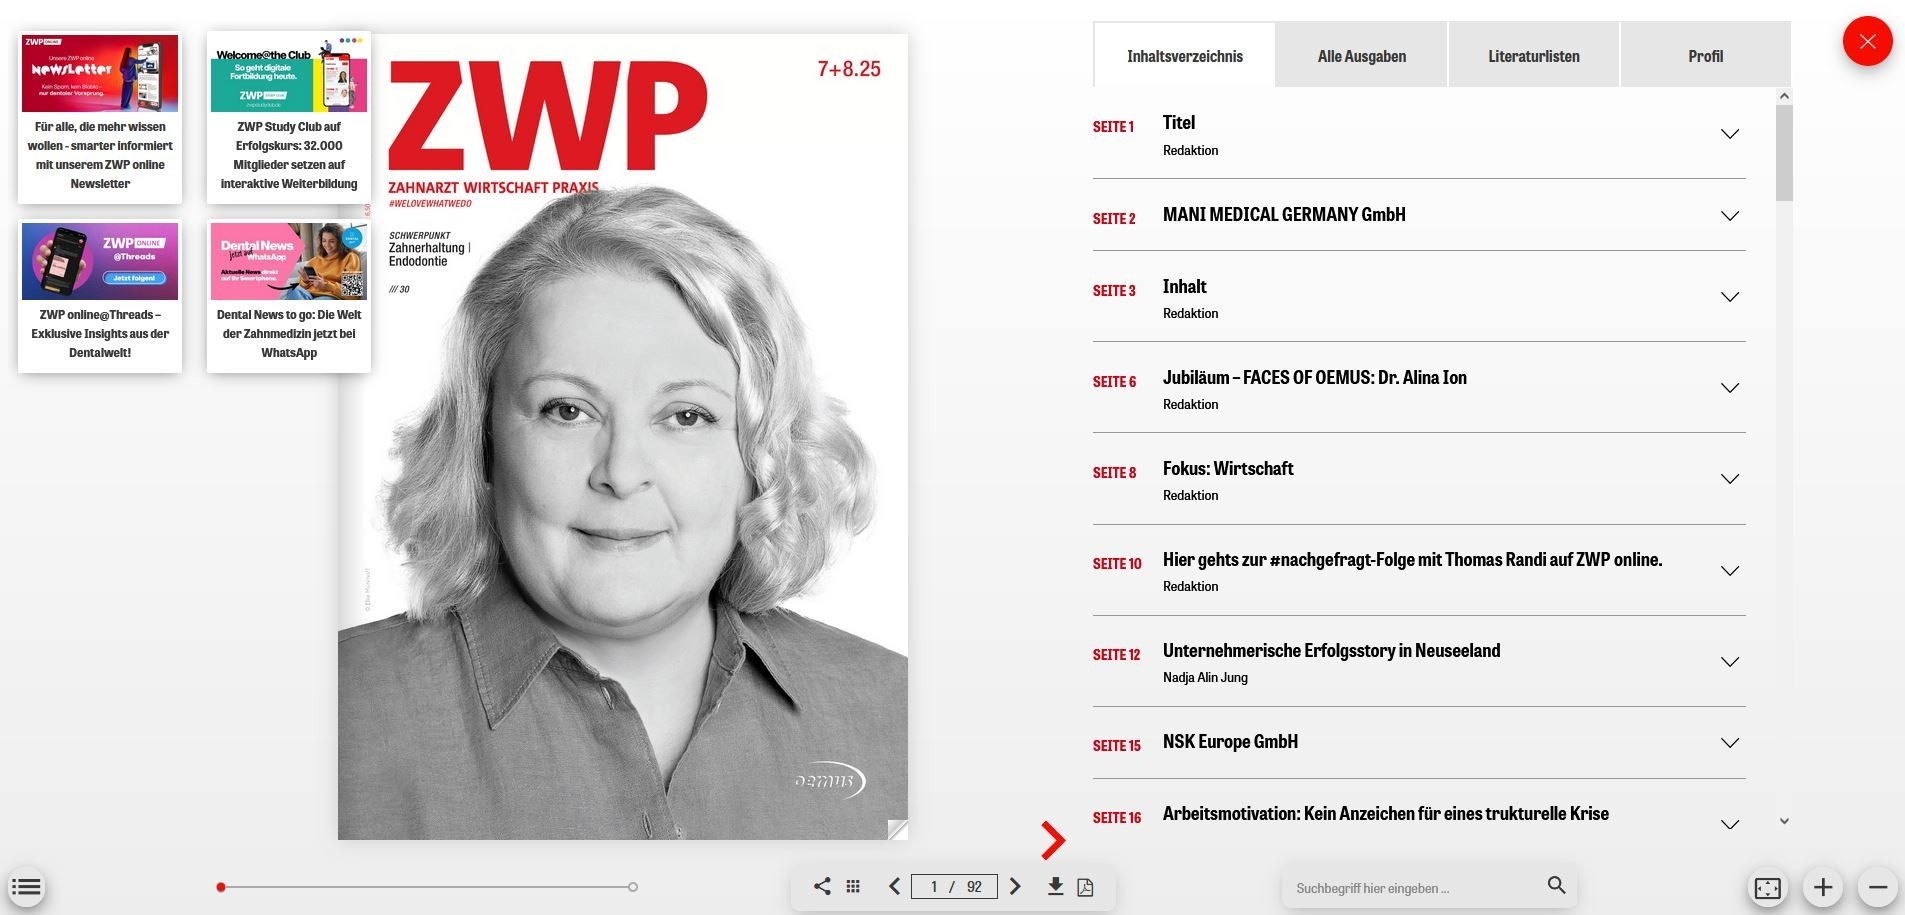Click 'SEITE 2' page label

pyautogui.click(x=1114, y=219)
